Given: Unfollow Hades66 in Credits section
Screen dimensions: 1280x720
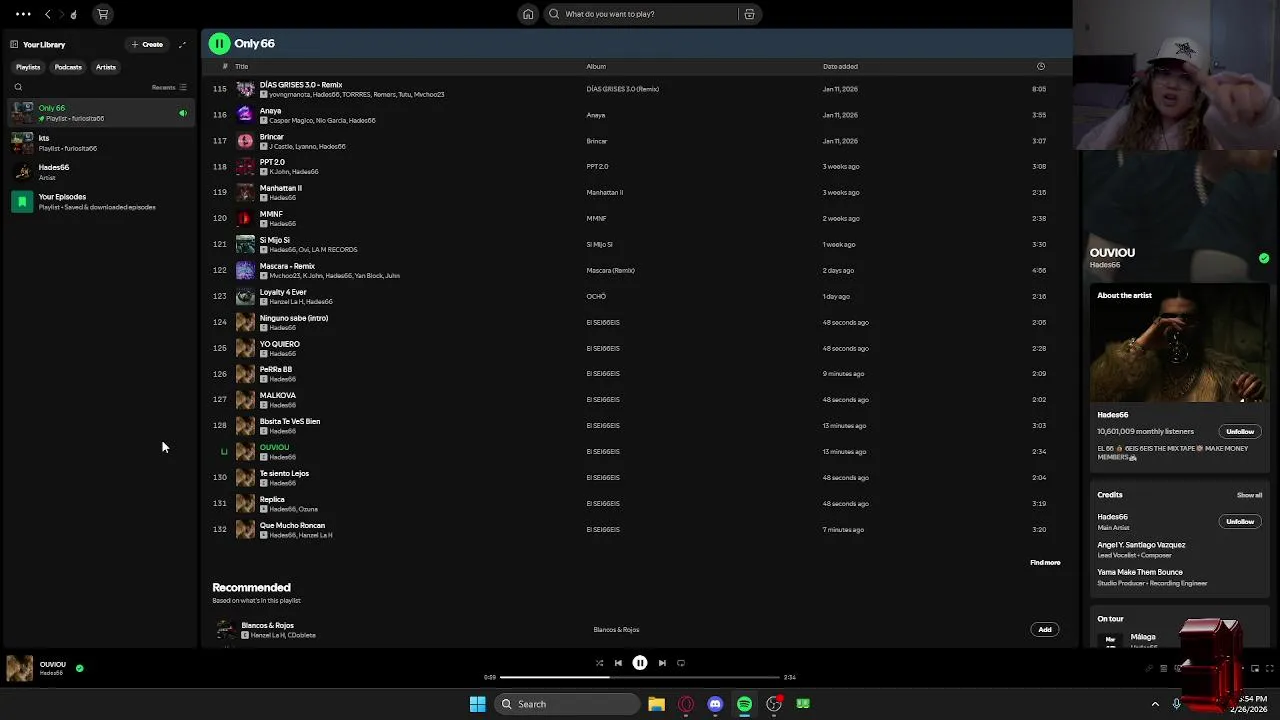Looking at the screenshot, I should tap(1240, 521).
